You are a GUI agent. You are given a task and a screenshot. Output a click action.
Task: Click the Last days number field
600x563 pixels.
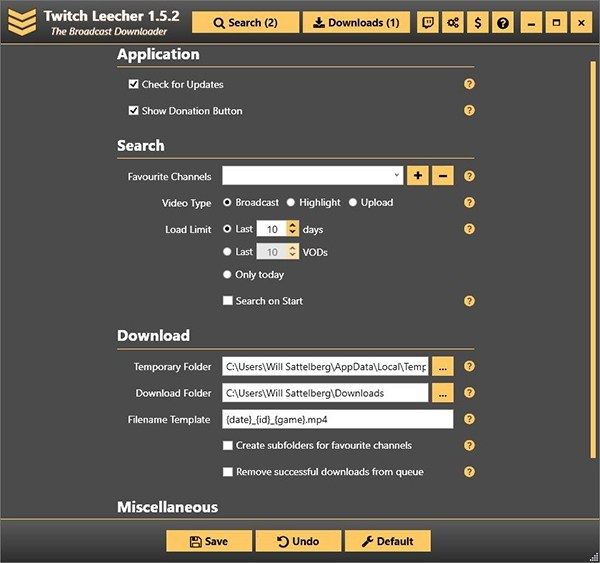[272, 229]
